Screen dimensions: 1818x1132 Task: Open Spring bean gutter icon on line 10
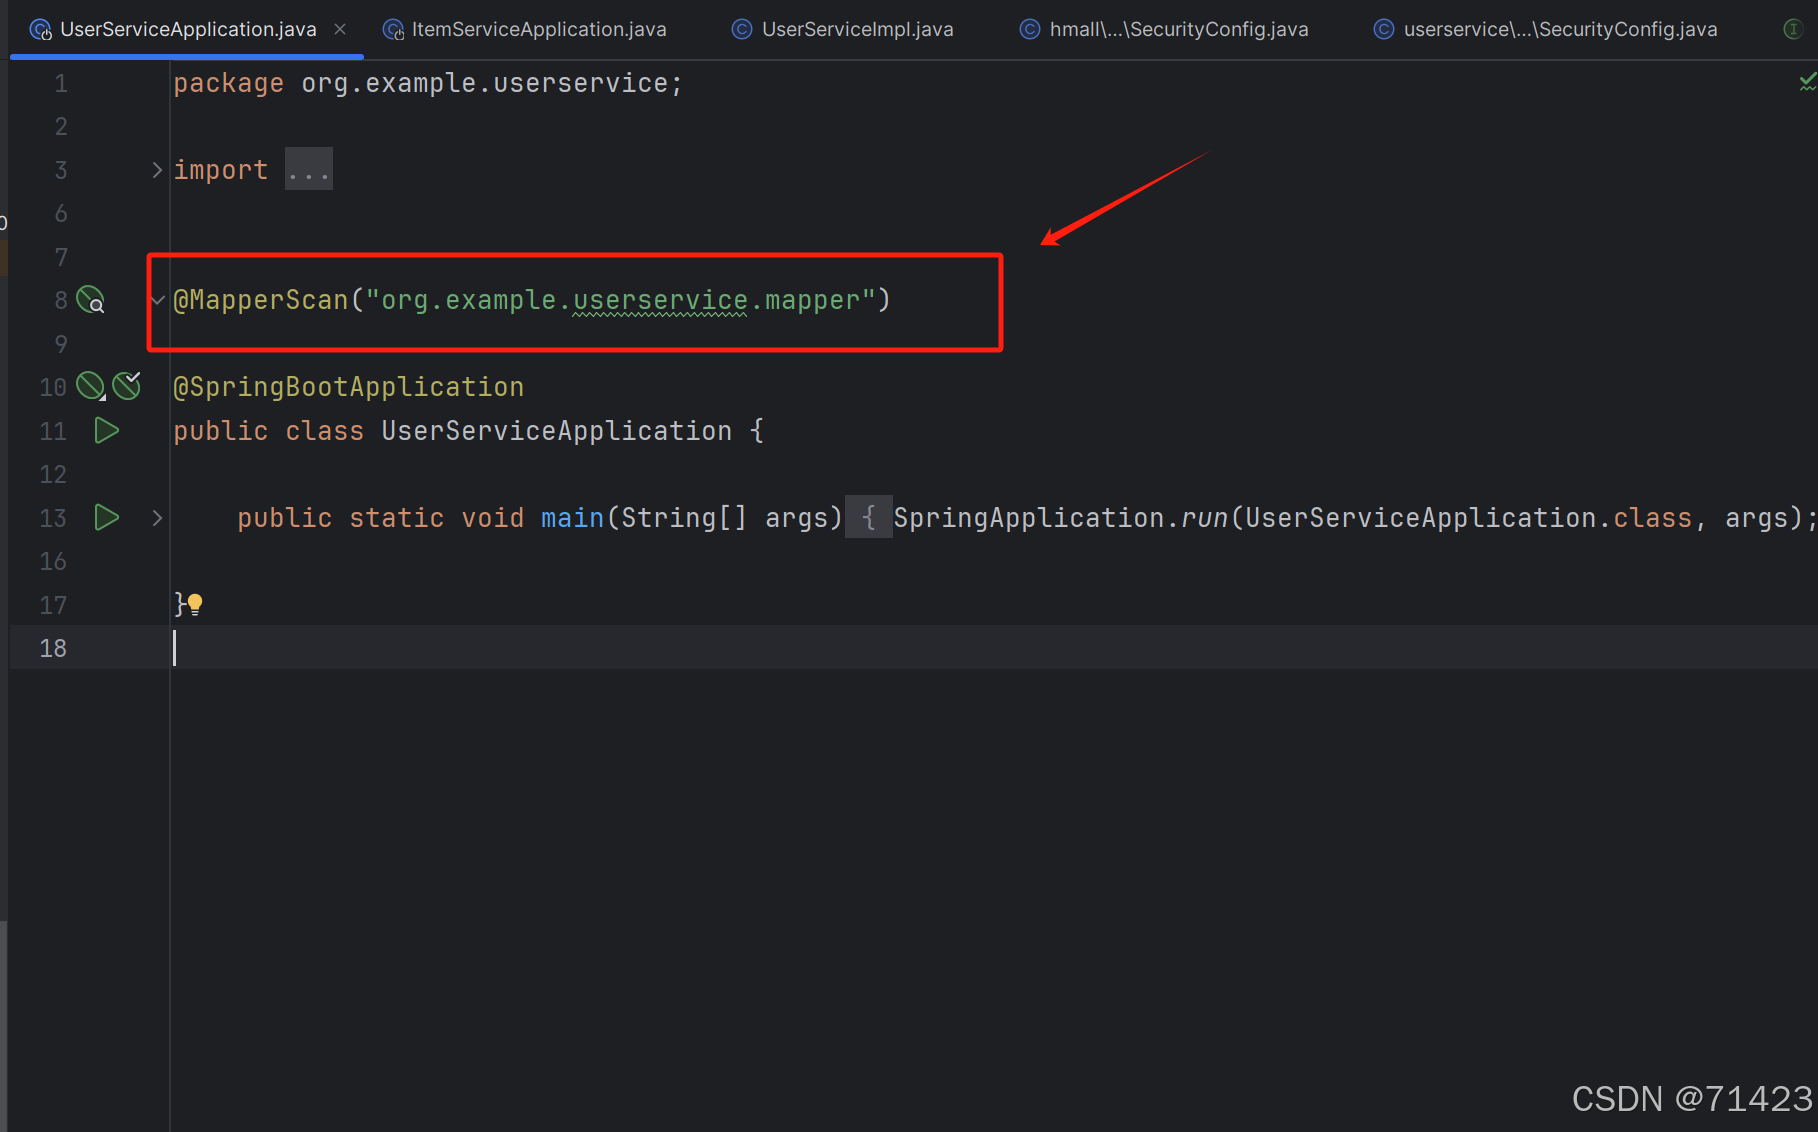click(89, 384)
